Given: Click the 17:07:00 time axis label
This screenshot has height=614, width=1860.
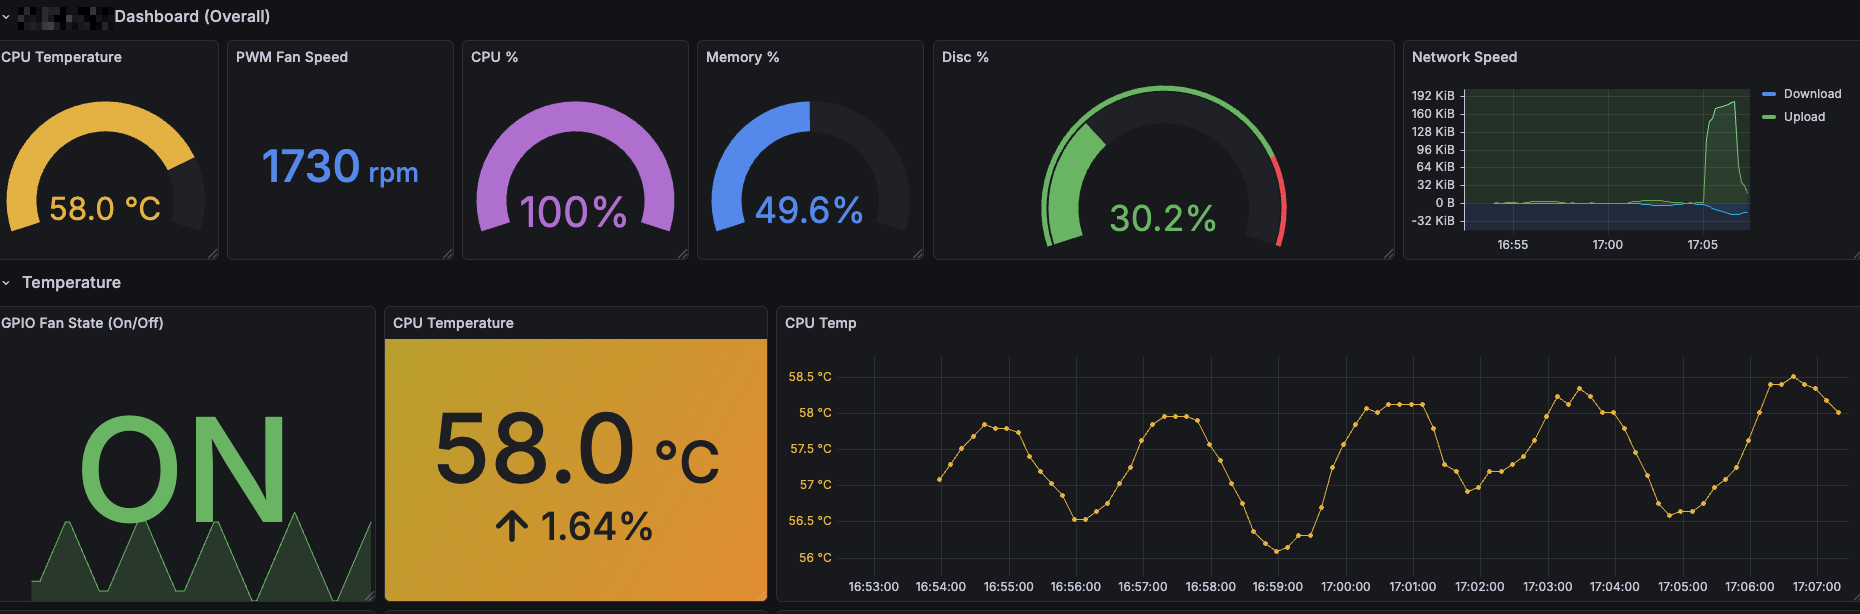Looking at the screenshot, I should (x=1816, y=587).
